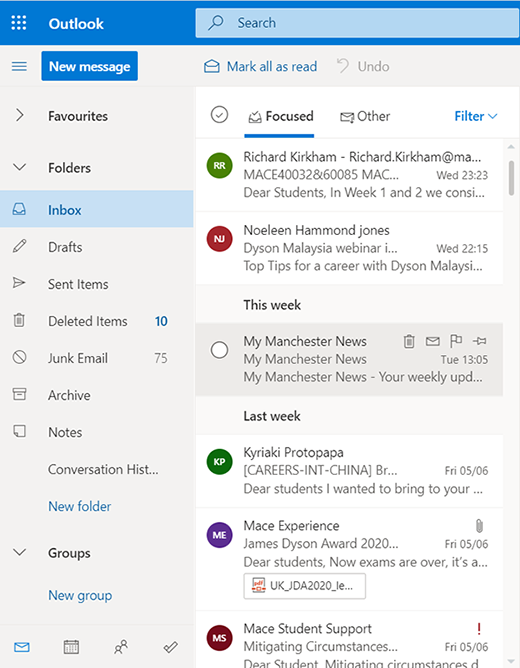Collapse the Groups section chevron
This screenshot has width=520, height=668.
click(x=20, y=553)
